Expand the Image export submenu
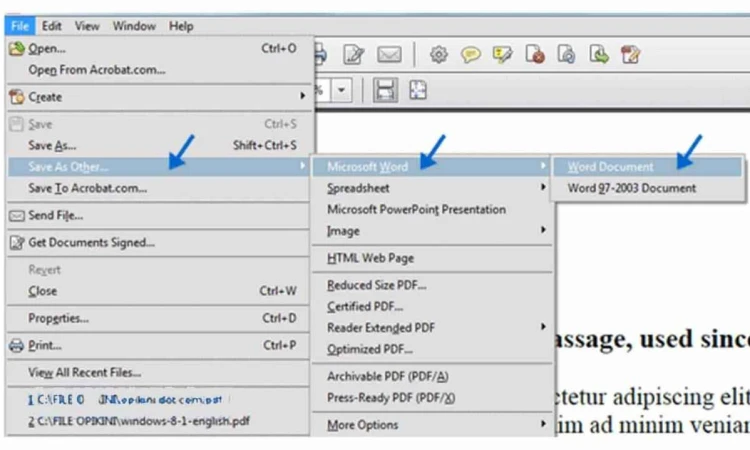The height and width of the screenshot is (450, 750). coord(431,231)
